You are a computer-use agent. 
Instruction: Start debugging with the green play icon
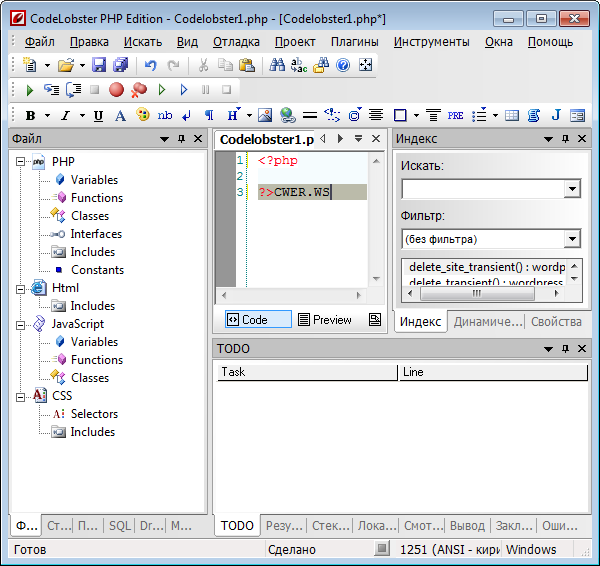[30, 90]
